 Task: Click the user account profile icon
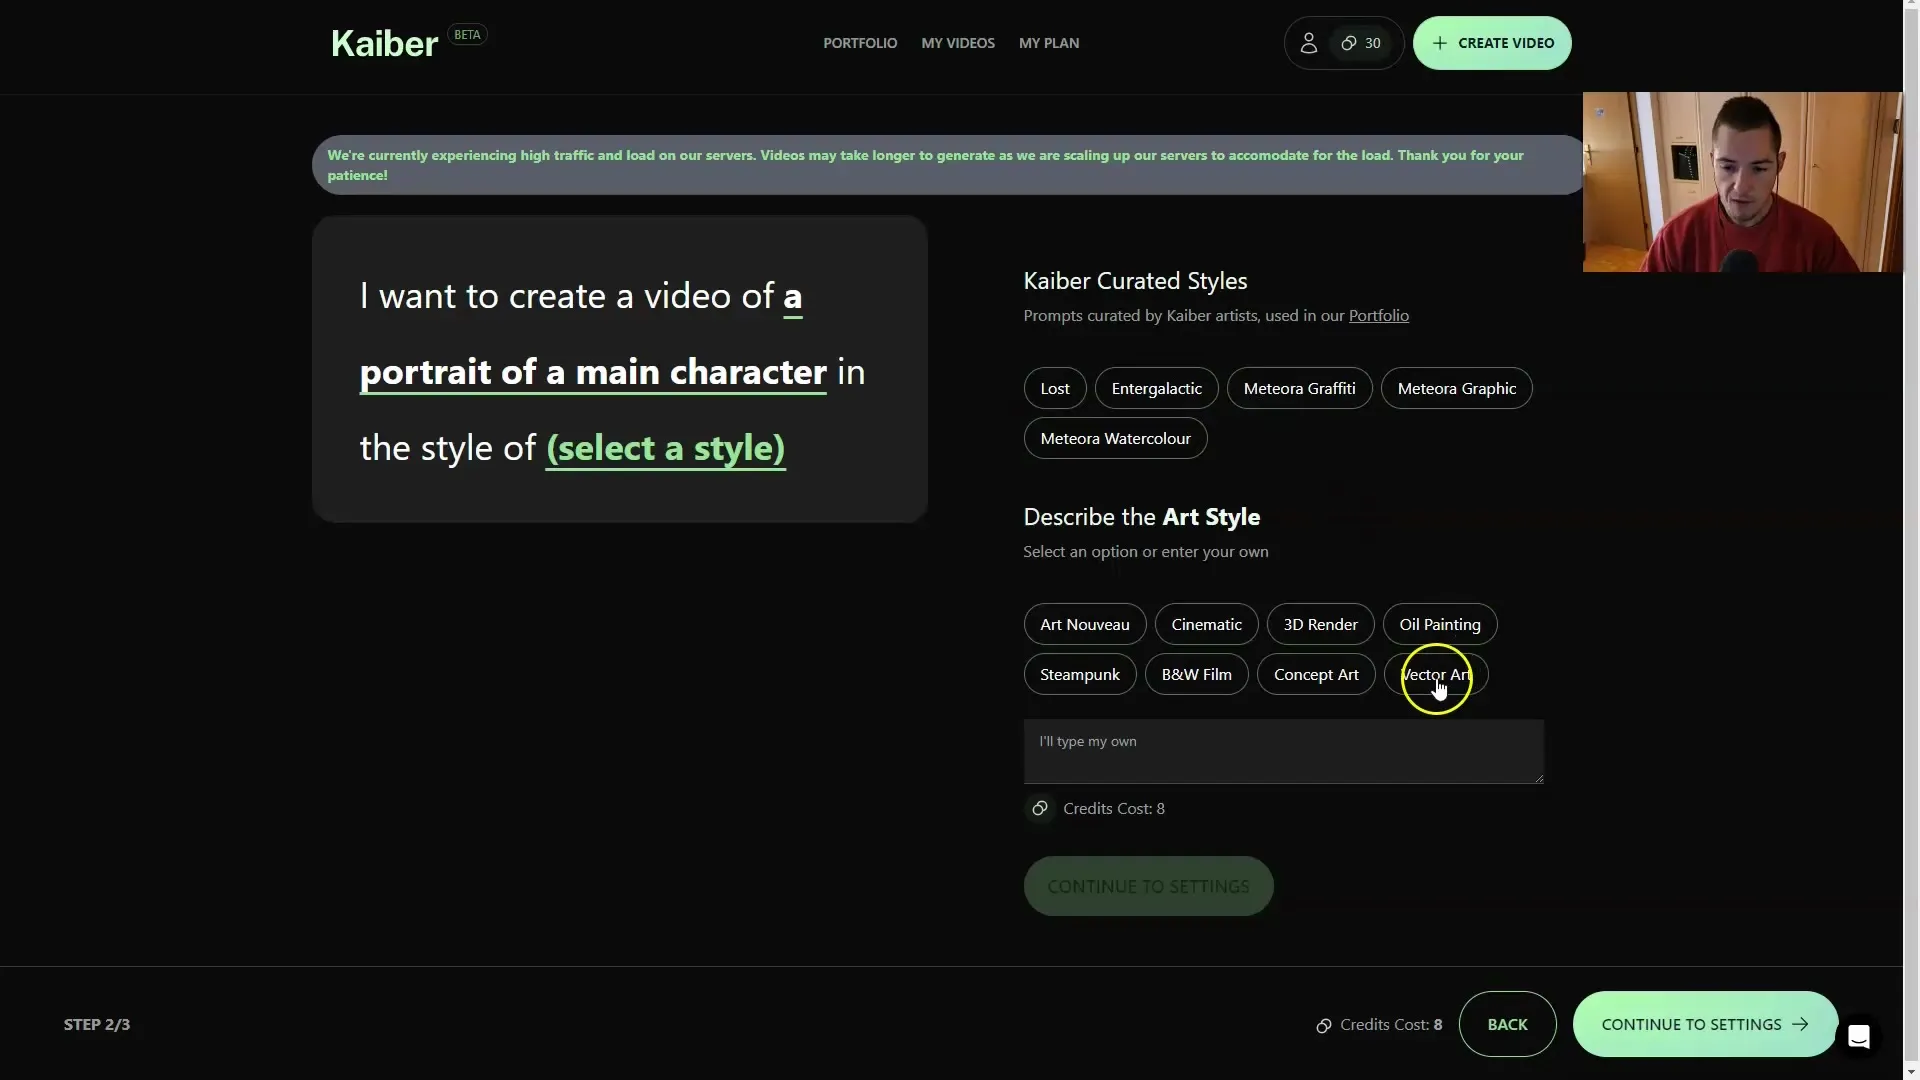point(1308,42)
